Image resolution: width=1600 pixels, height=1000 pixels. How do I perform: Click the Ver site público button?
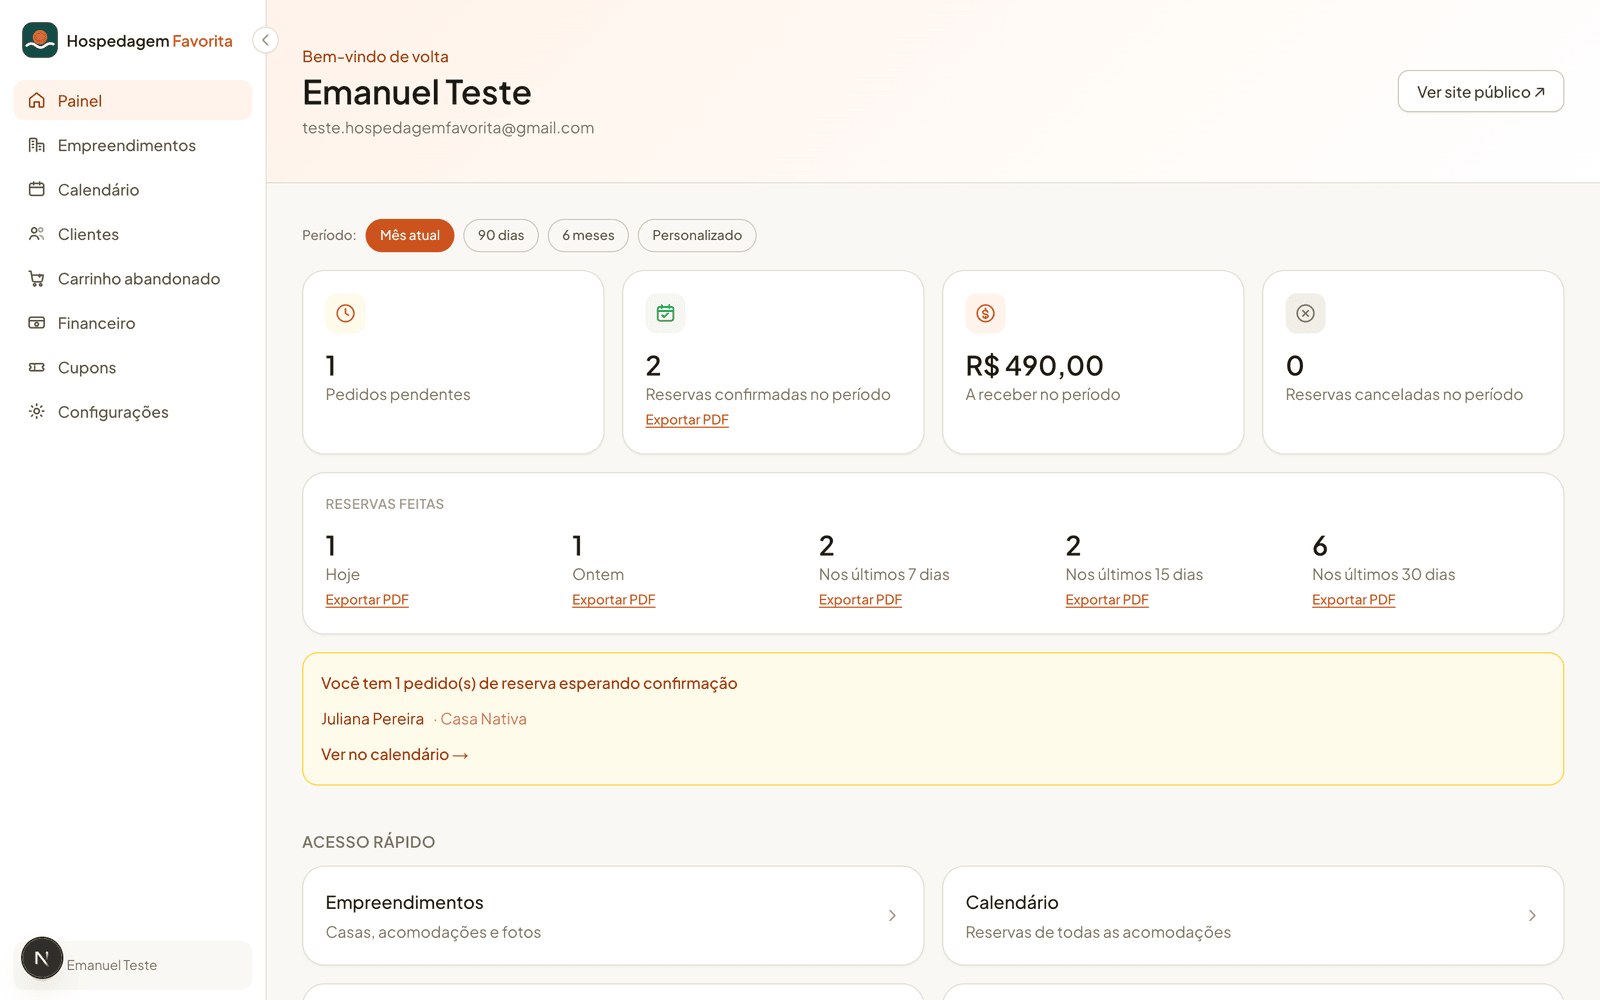1480,91
